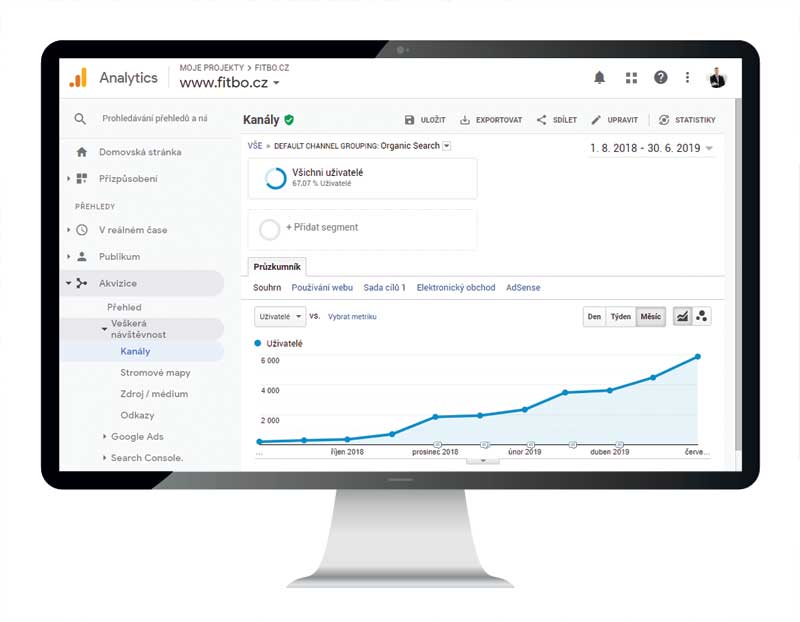Click the Uložit button label
The width and height of the screenshot is (800, 622).
pos(433,120)
